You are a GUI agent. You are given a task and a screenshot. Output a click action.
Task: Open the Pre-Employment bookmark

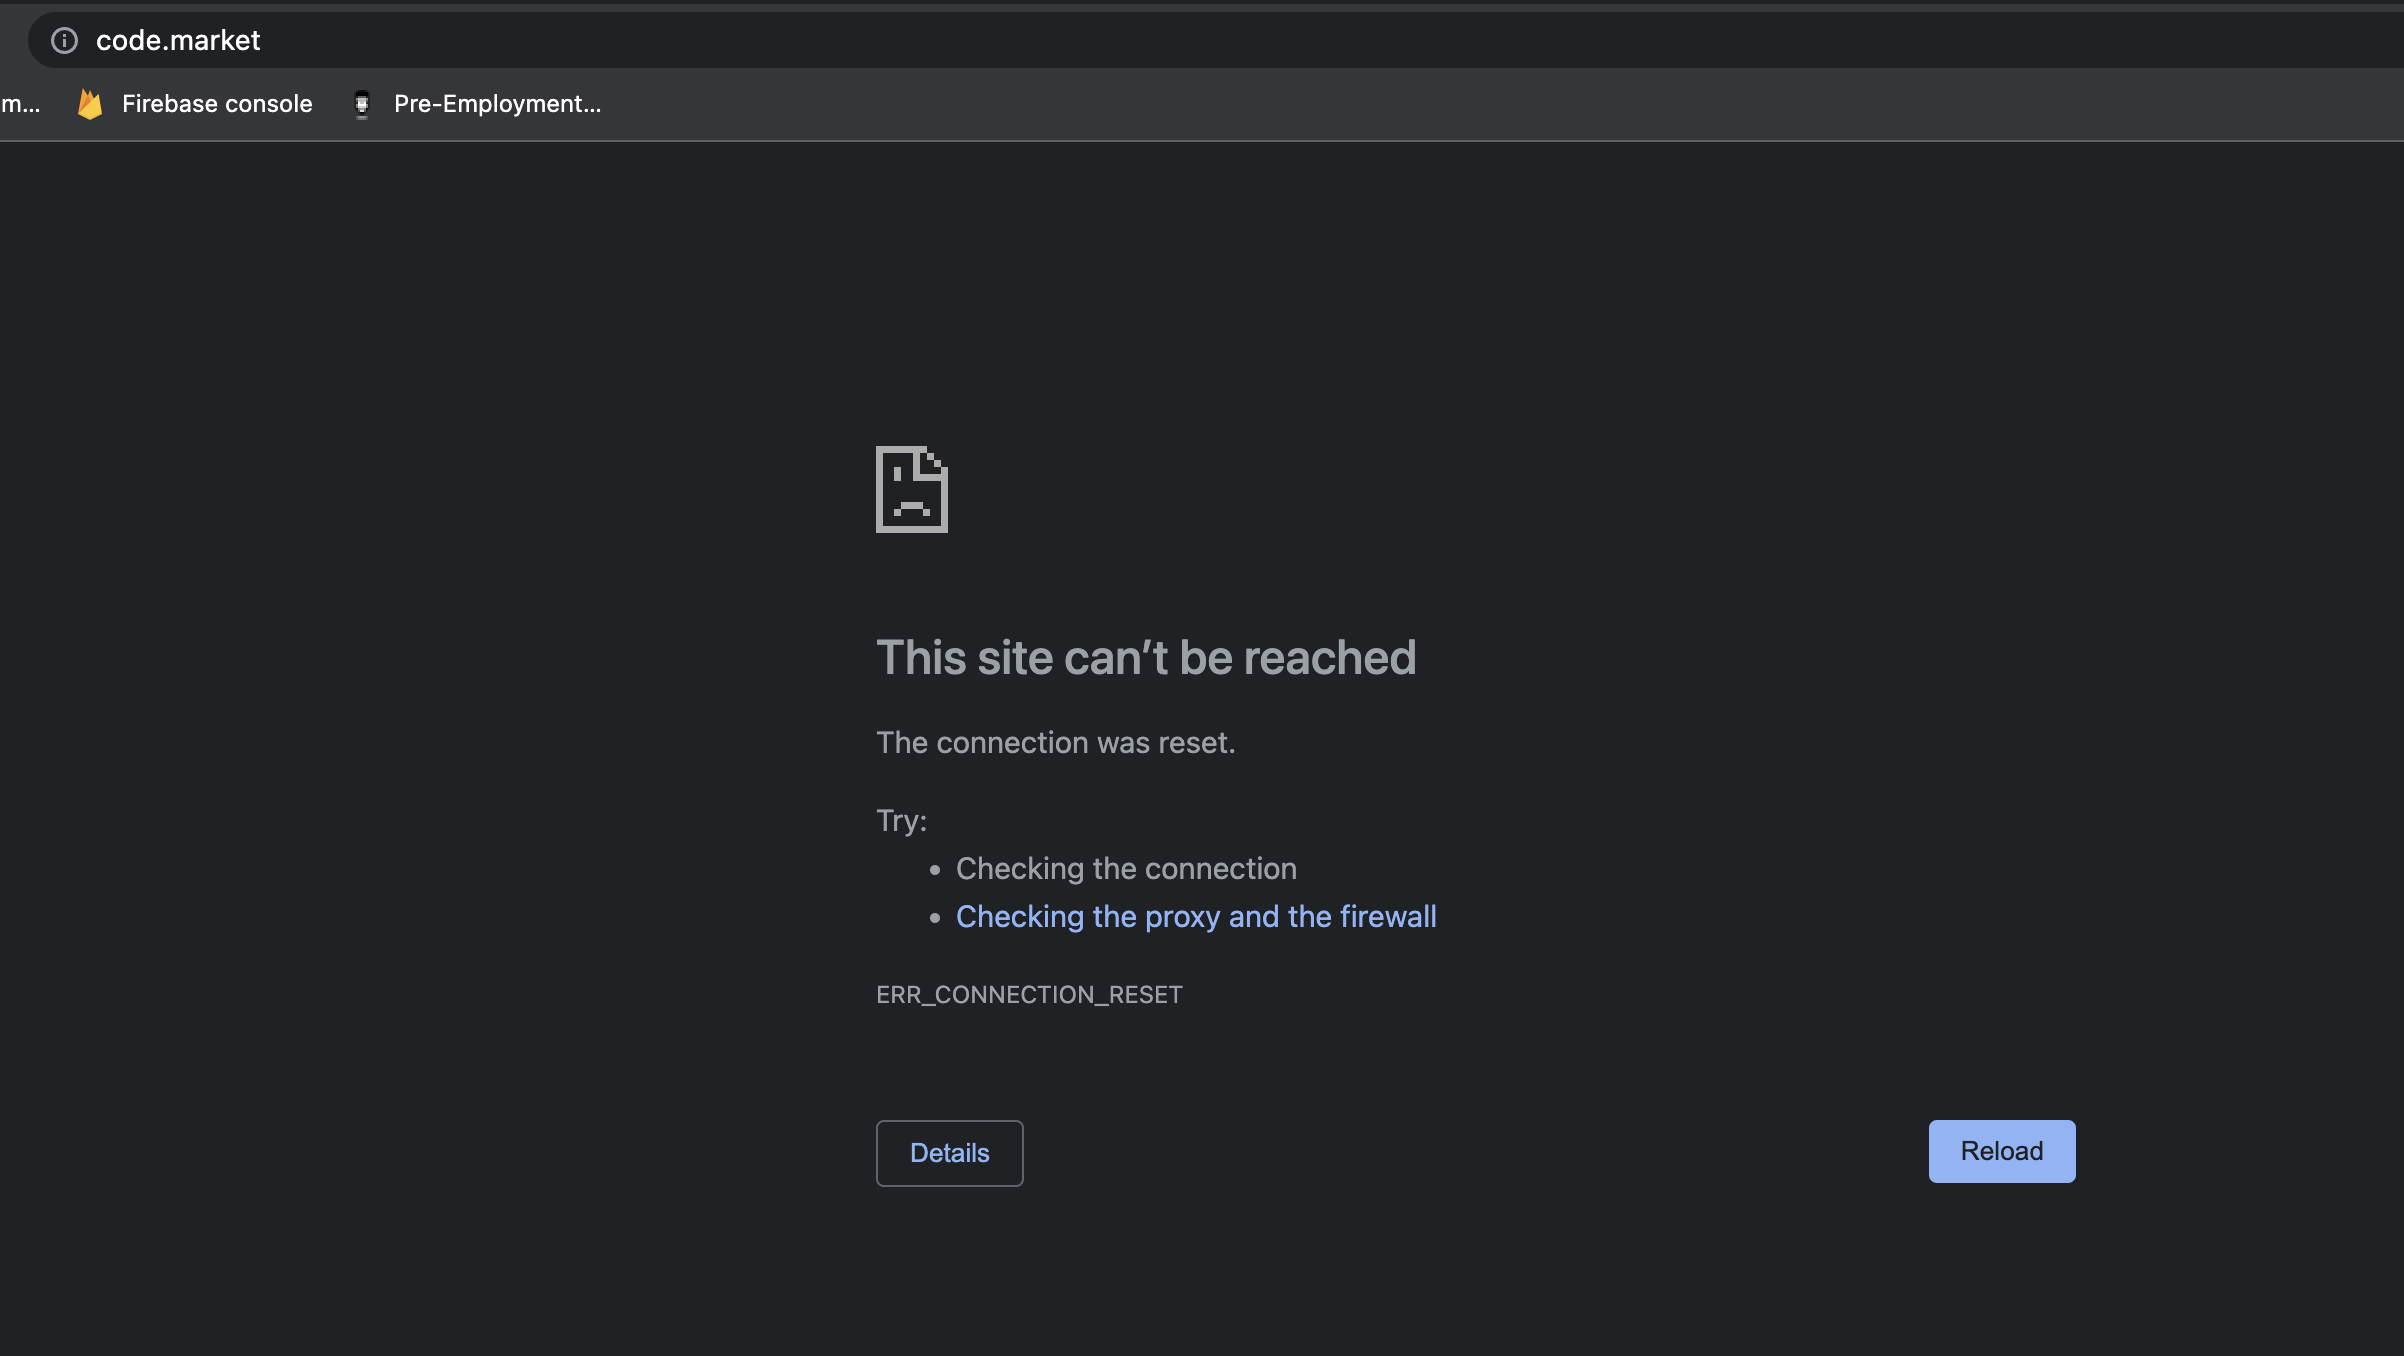[x=497, y=104]
